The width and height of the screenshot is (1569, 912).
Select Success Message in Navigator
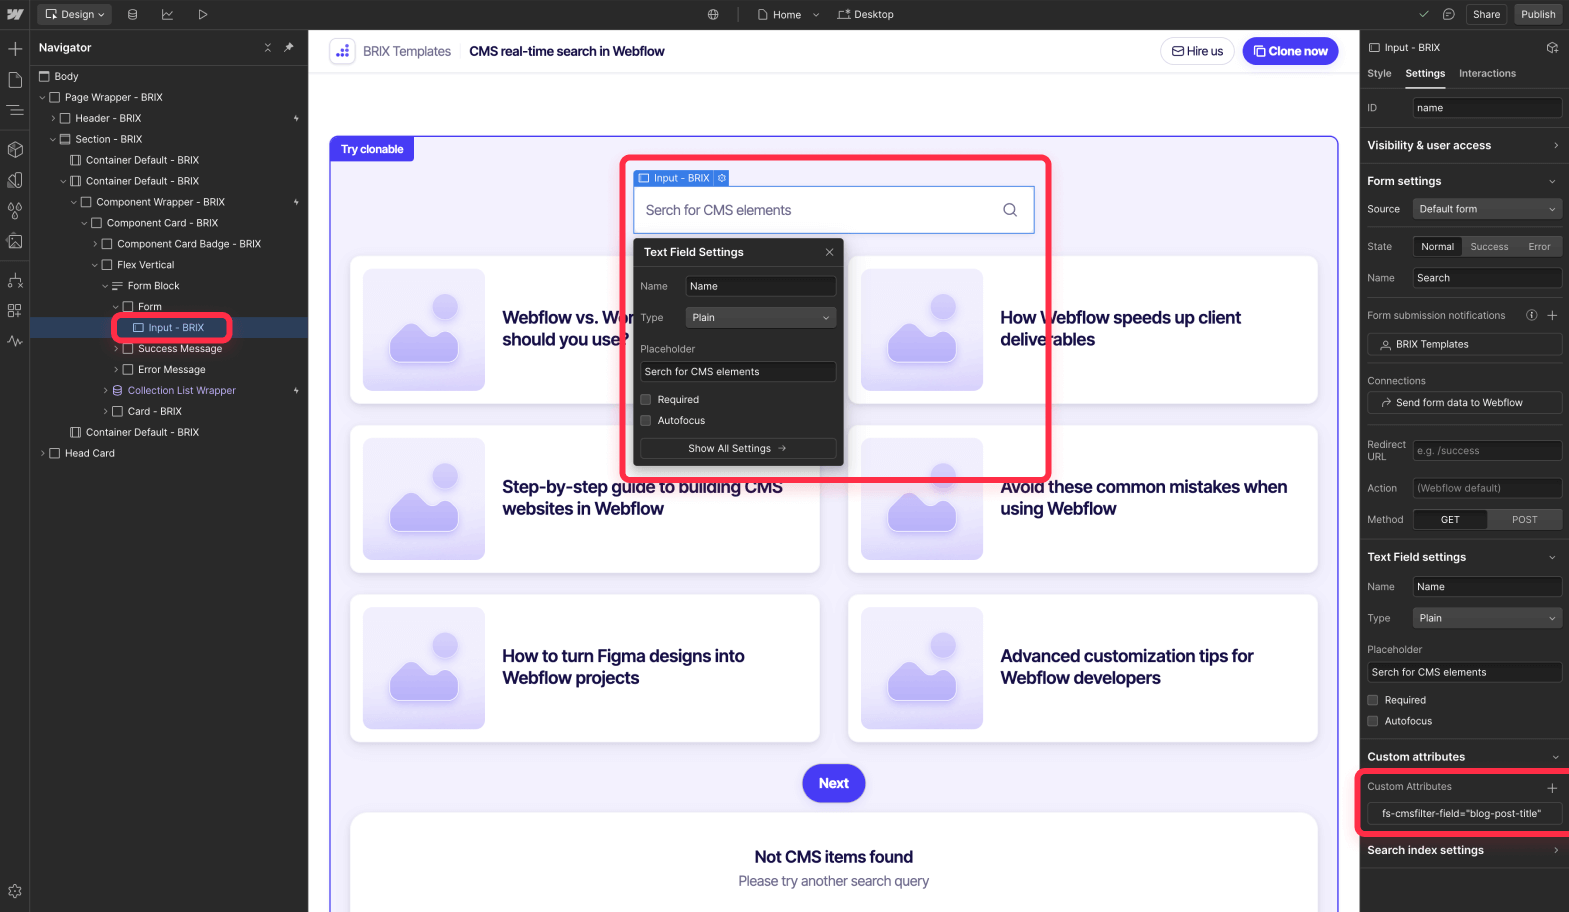(x=180, y=349)
